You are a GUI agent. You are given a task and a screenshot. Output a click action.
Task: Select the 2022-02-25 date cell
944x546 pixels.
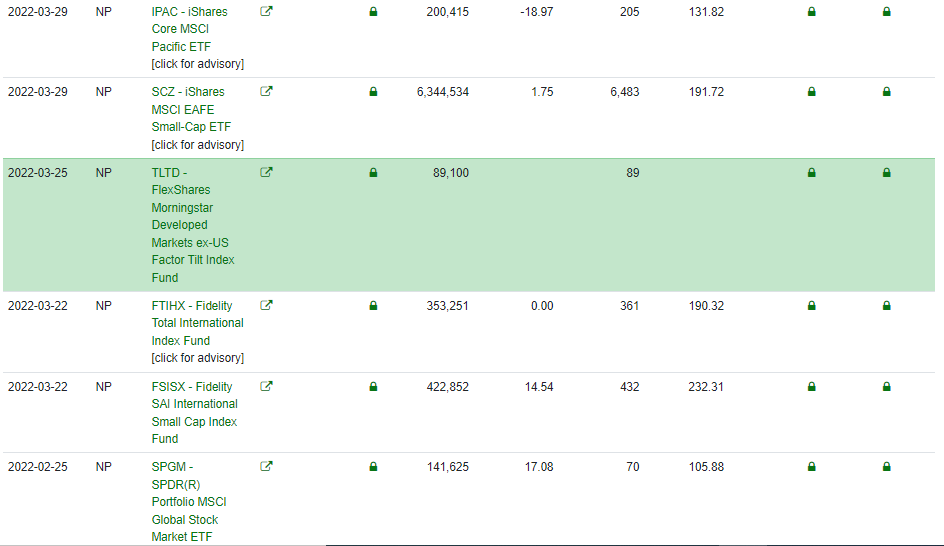click(38, 467)
